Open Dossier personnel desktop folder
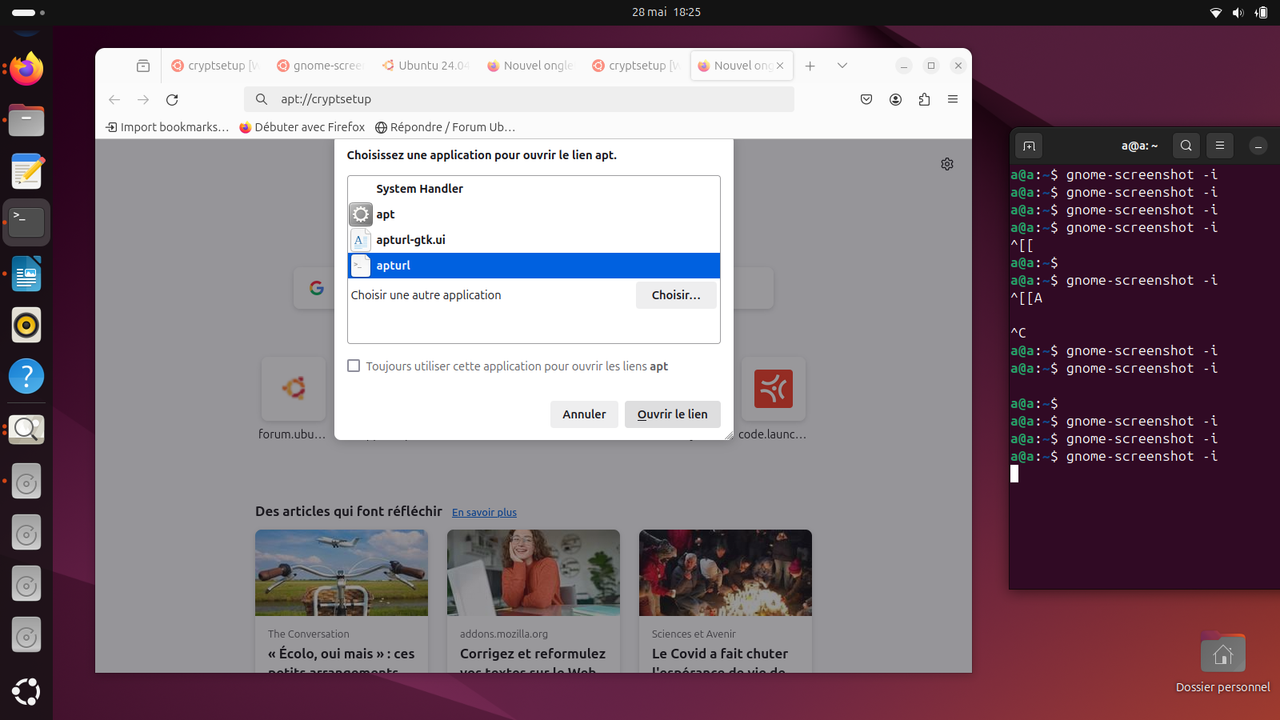The width and height of the screenshot is (1280, 720). click(x=1222, y=662)
